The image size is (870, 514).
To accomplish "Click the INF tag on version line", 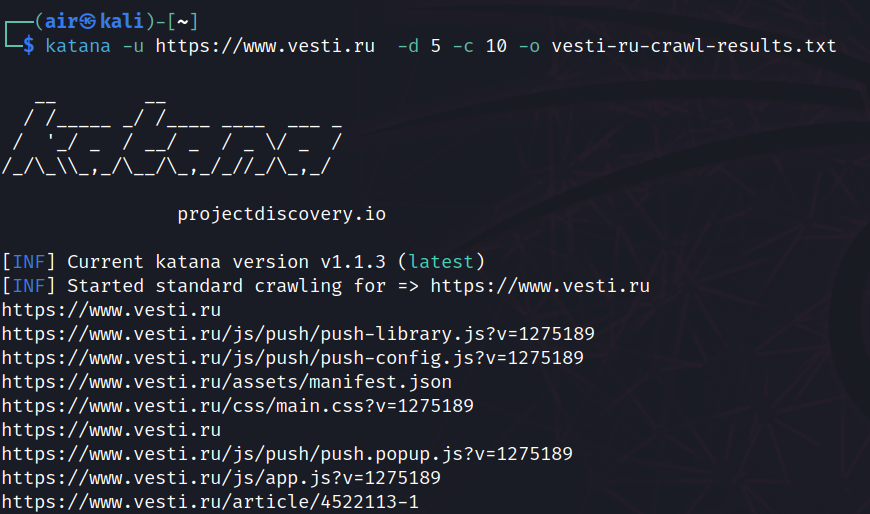I will (28, 261).
